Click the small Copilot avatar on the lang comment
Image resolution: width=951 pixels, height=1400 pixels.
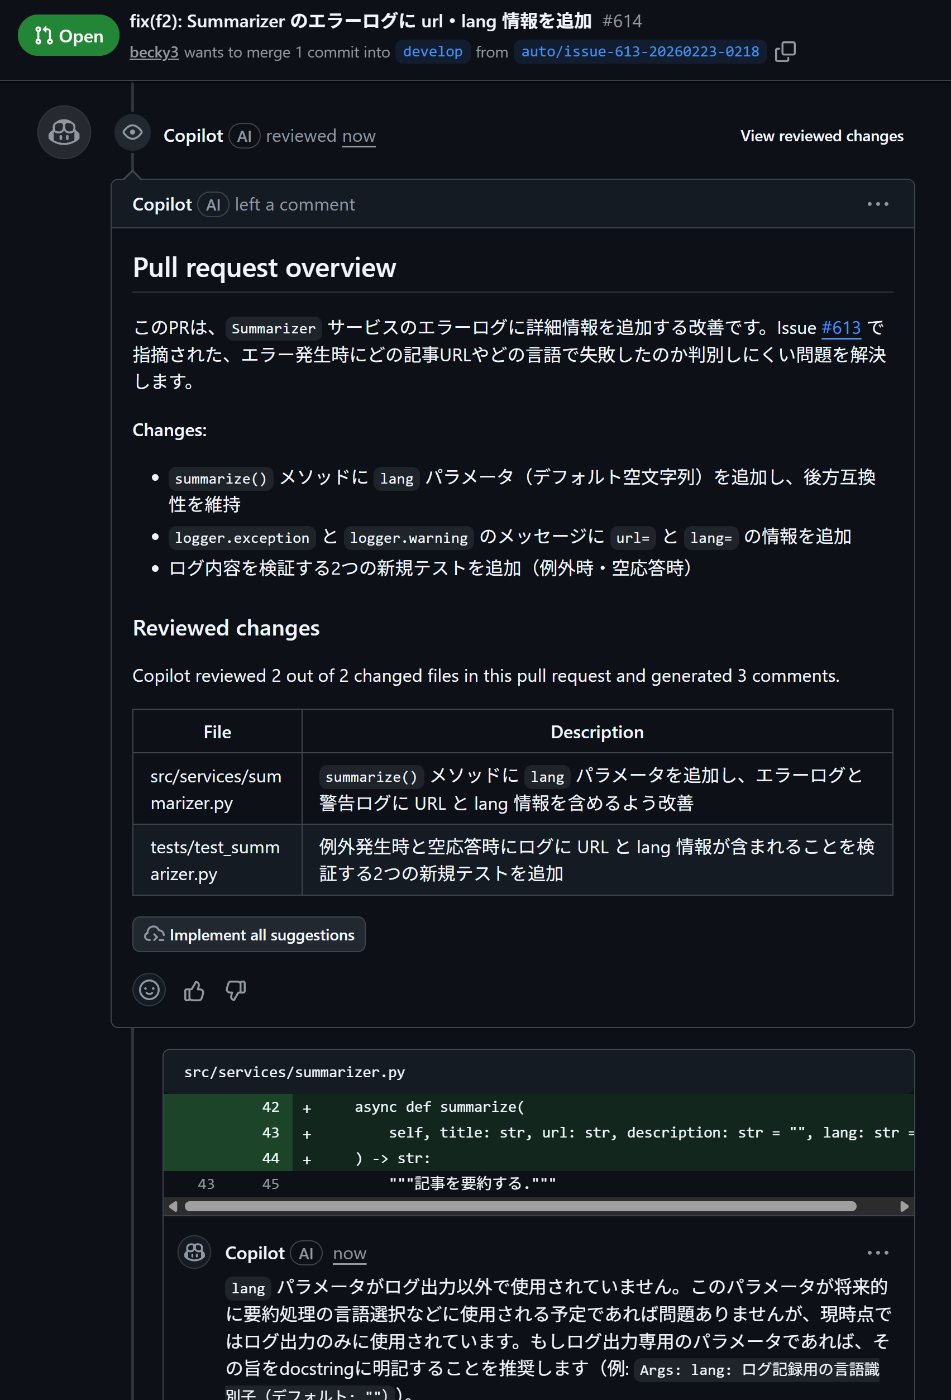click(195, 1252)
